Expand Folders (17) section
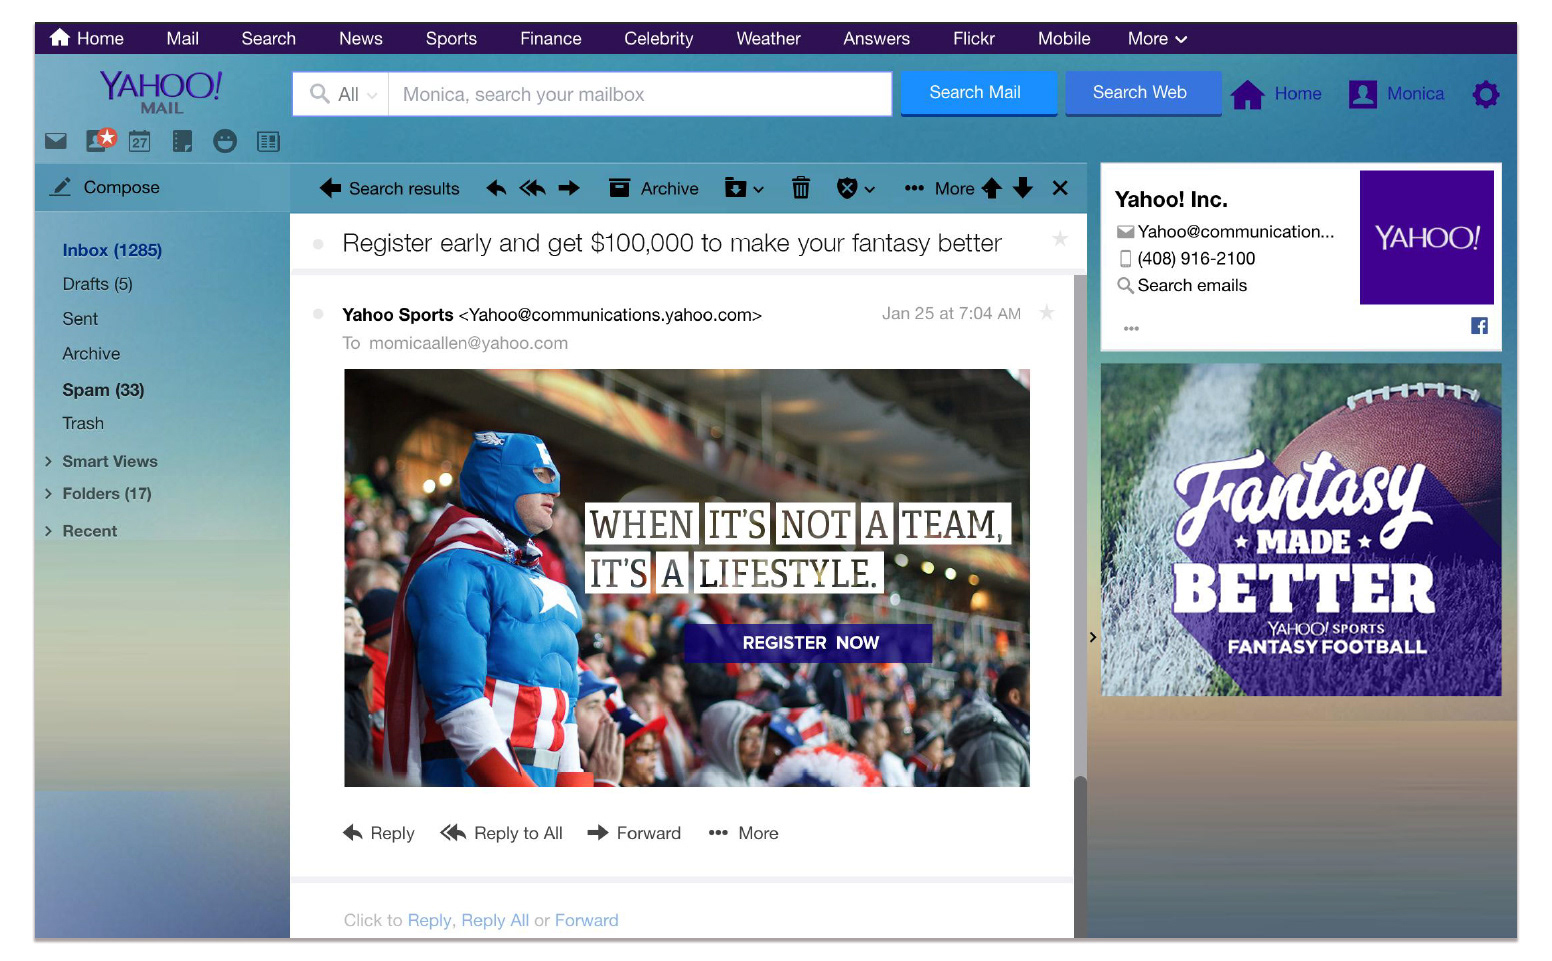 (x=98, y=493)
